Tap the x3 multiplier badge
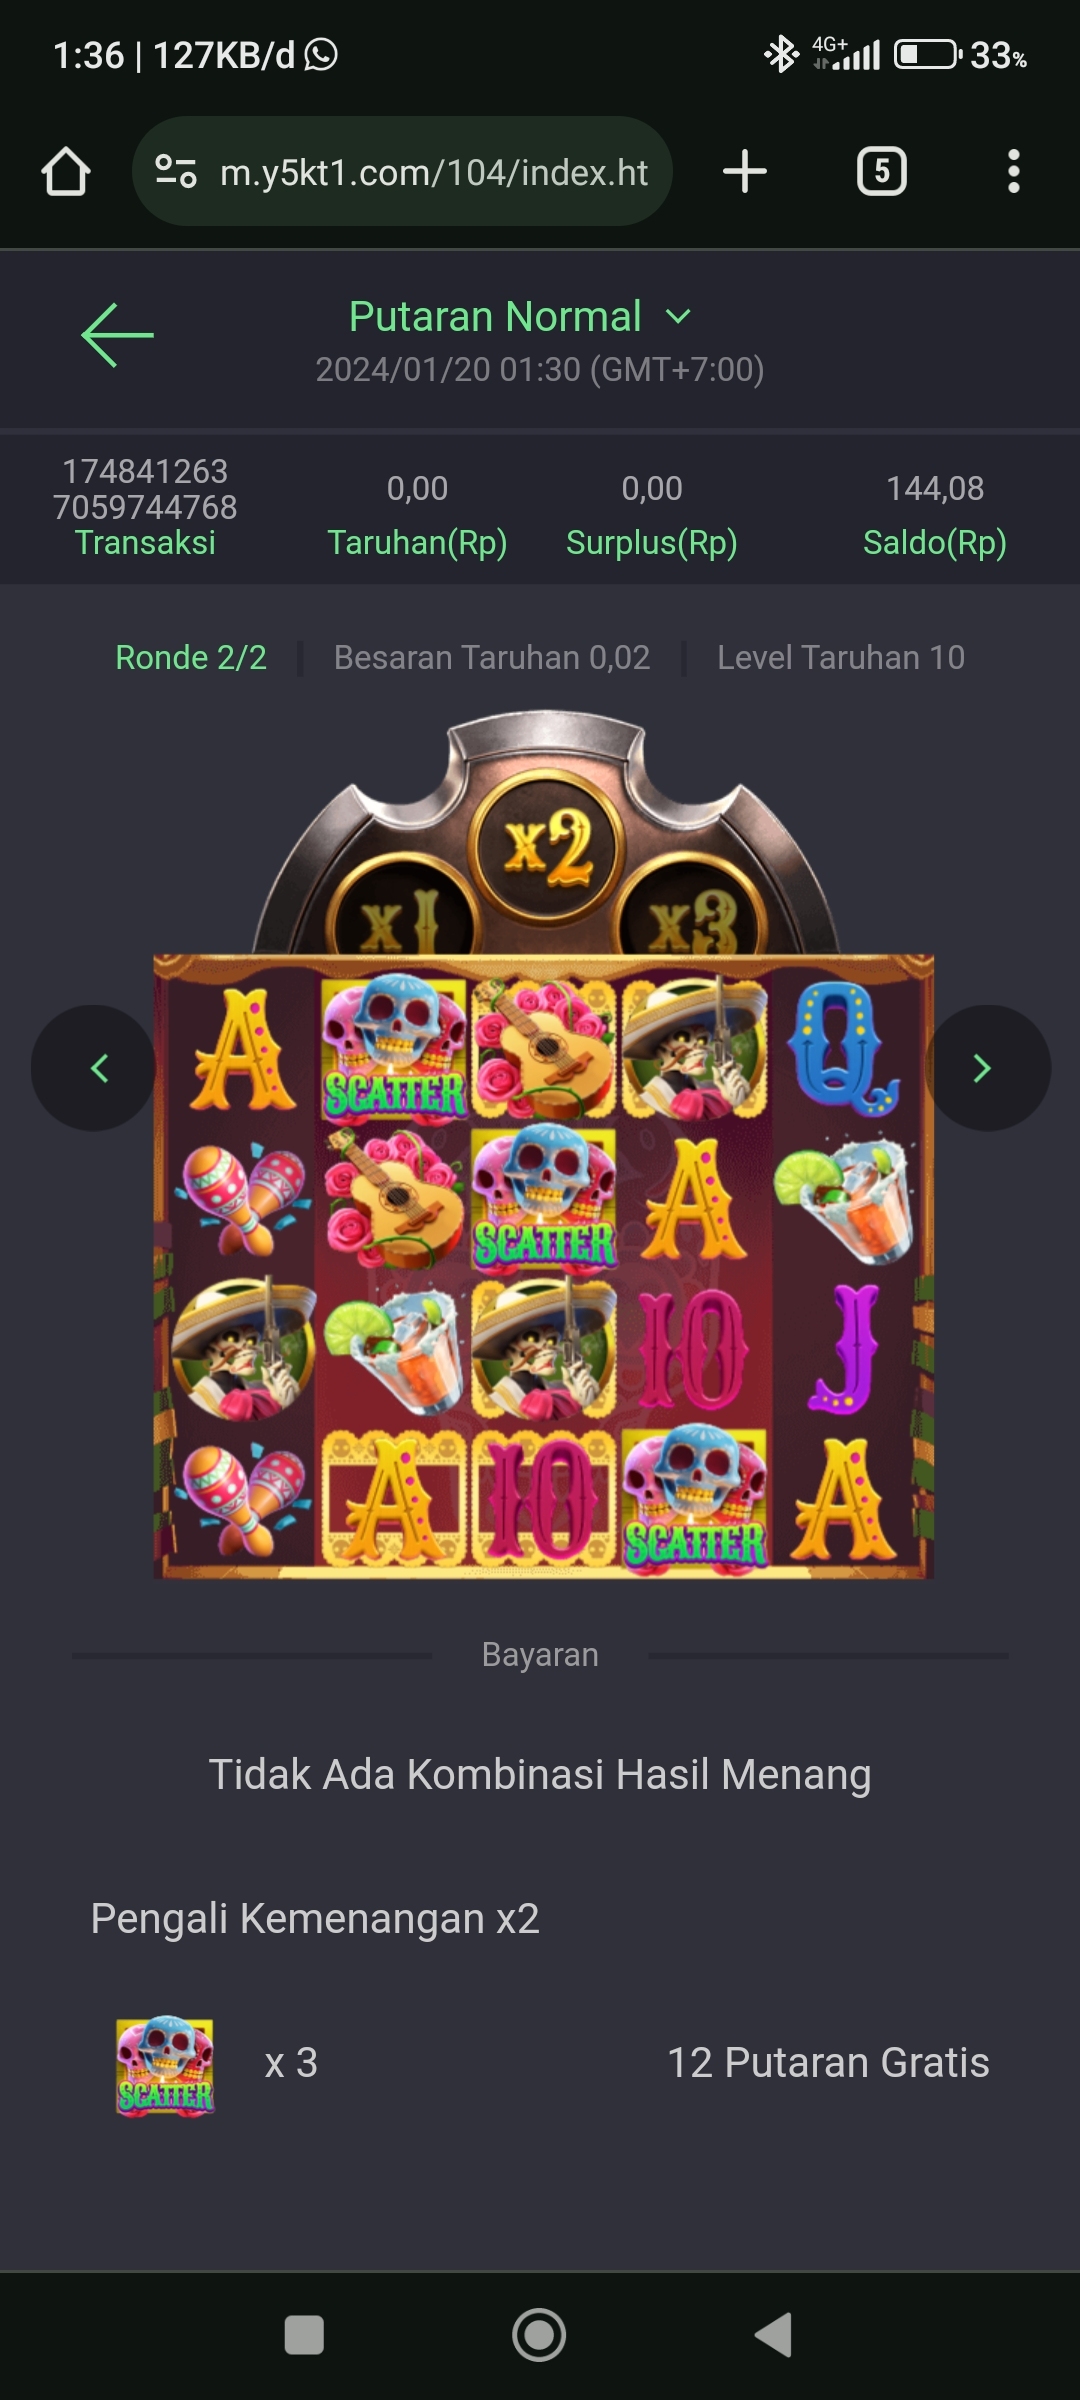1080x2400 pixels. (x=692, y=916)
